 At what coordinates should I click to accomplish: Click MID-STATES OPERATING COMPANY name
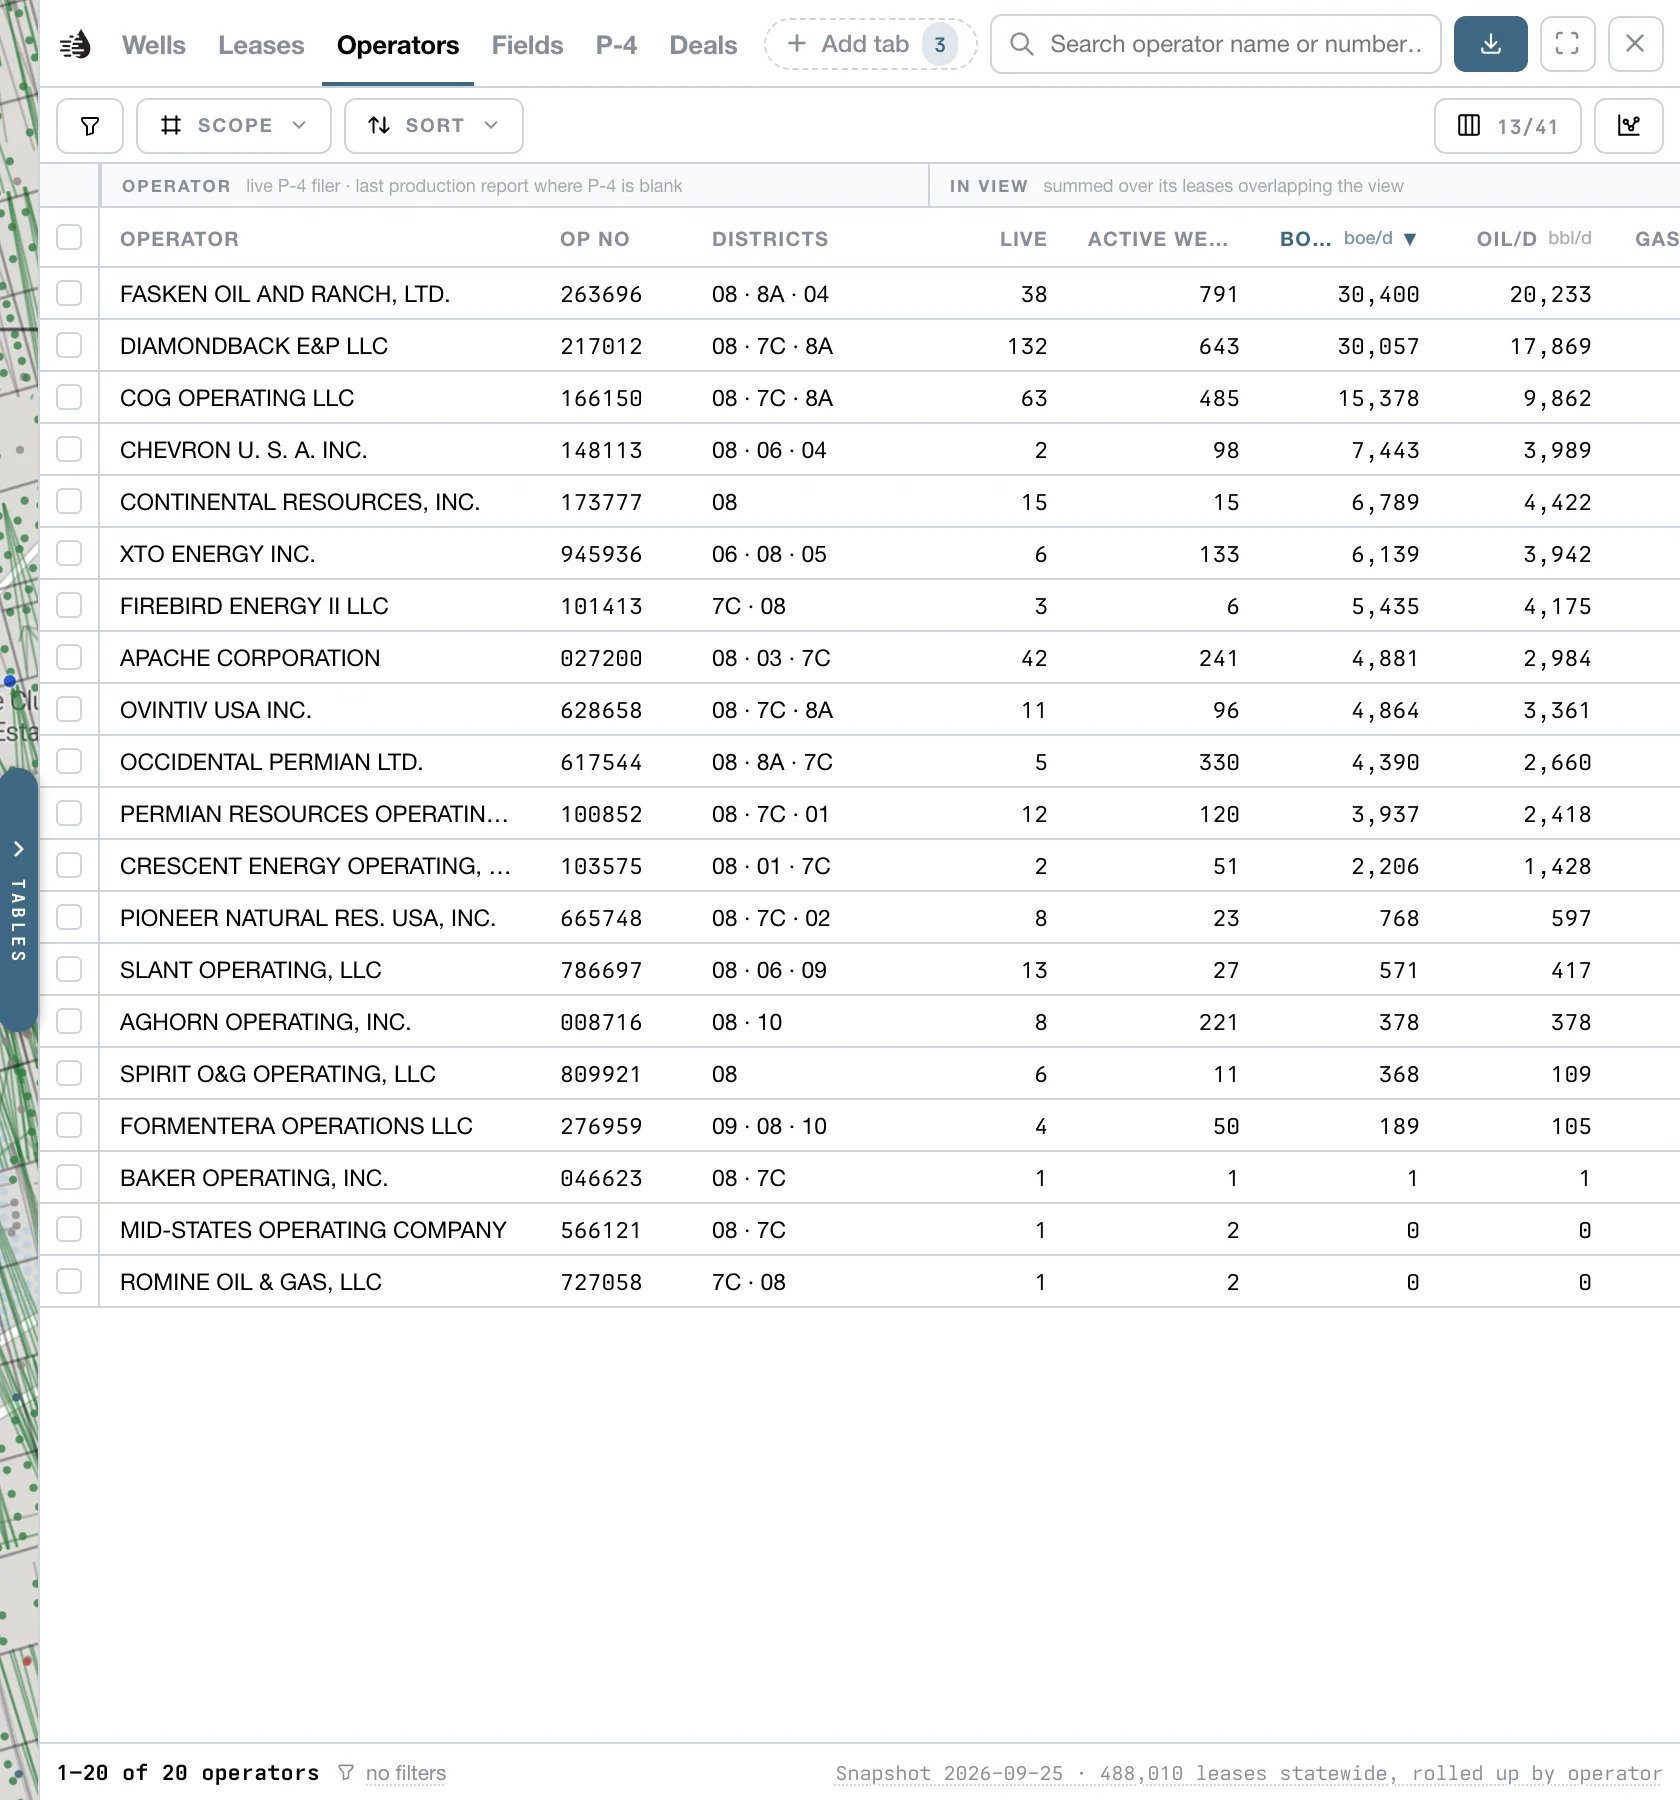click(313, 1230)
